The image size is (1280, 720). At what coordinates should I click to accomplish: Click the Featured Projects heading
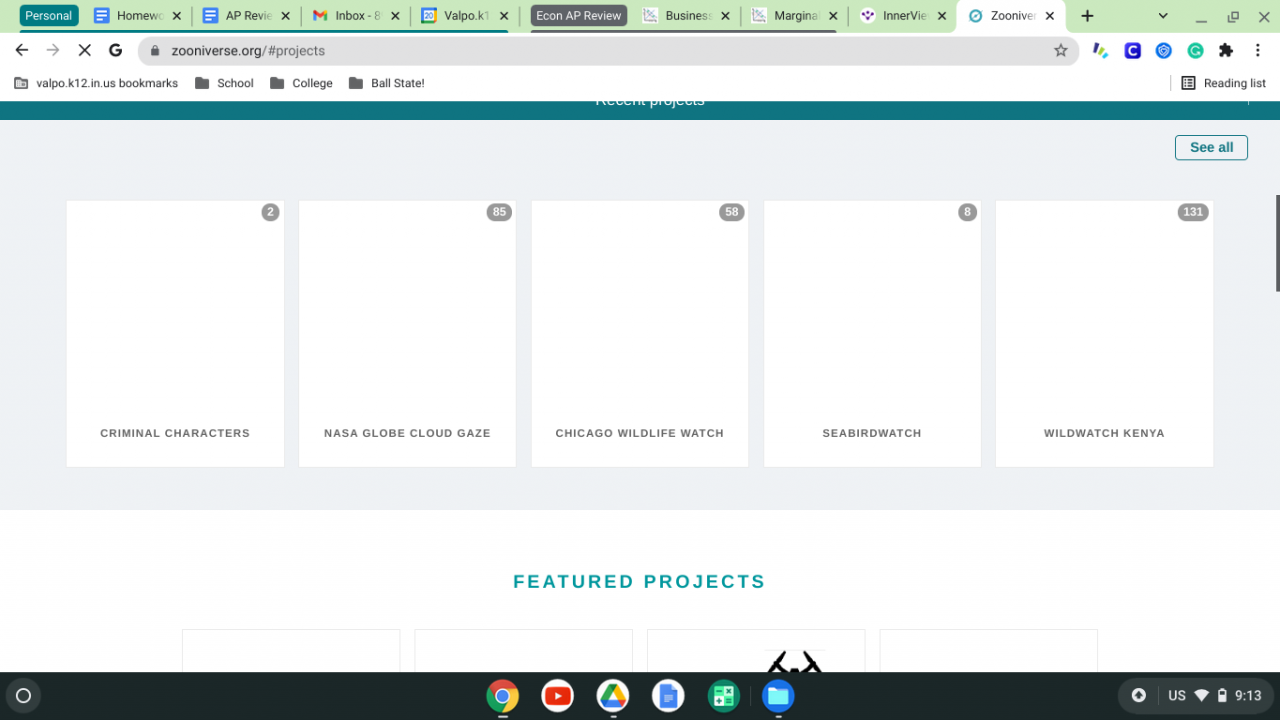pyautogui.click(x=639, y=582)
